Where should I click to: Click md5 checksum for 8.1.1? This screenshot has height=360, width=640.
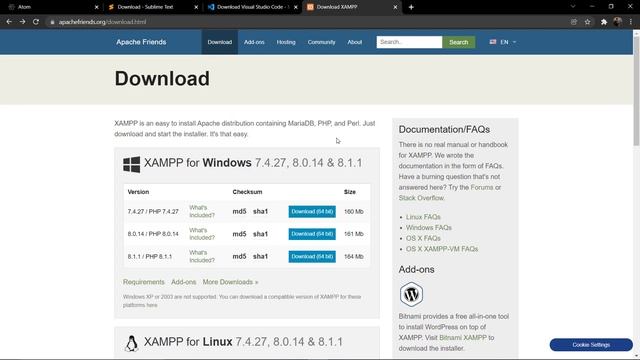239,256
